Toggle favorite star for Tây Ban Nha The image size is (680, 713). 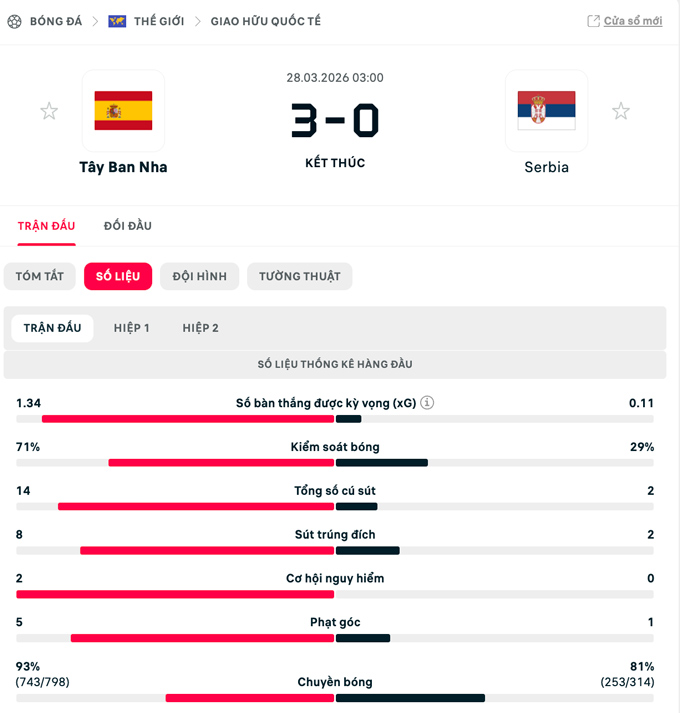pos(49,111)
